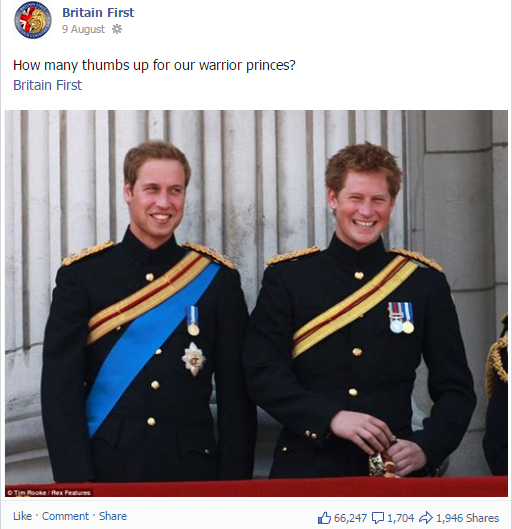Click the Share link below the photo

pyautogui.click(x=113, y=516)
